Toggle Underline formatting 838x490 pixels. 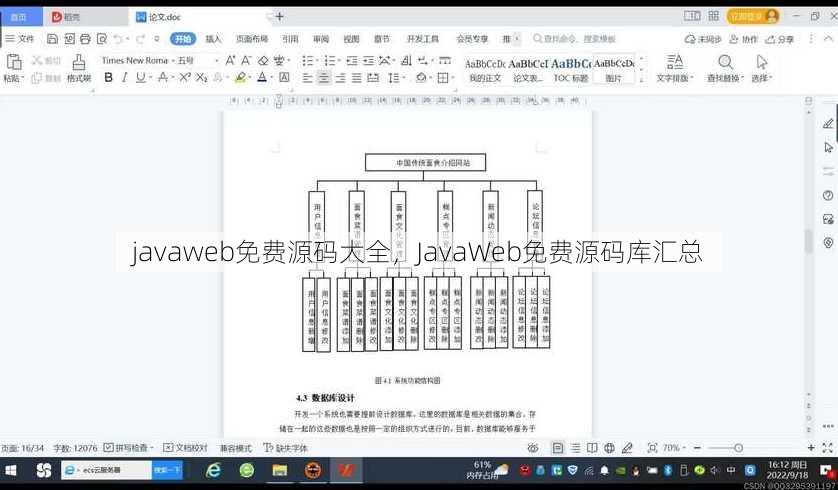point(140,78)
